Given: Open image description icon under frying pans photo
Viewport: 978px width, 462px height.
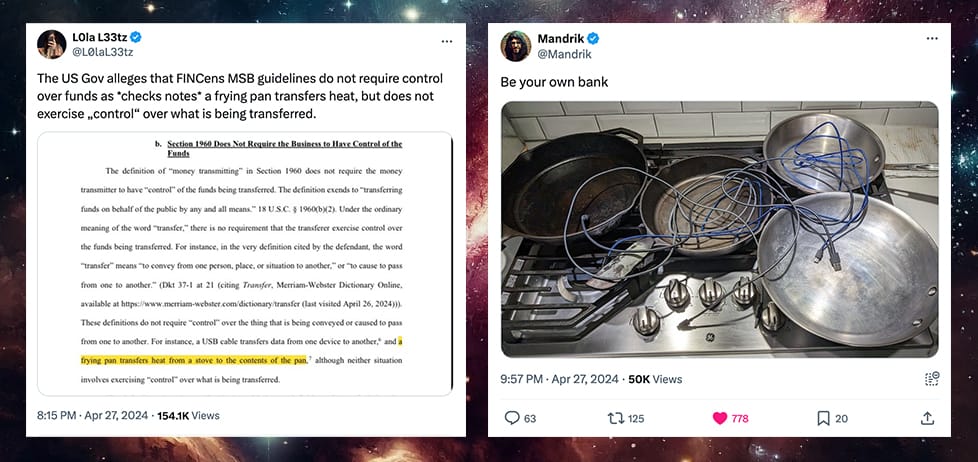Looking at the screenshot, I should coord(932,378).
